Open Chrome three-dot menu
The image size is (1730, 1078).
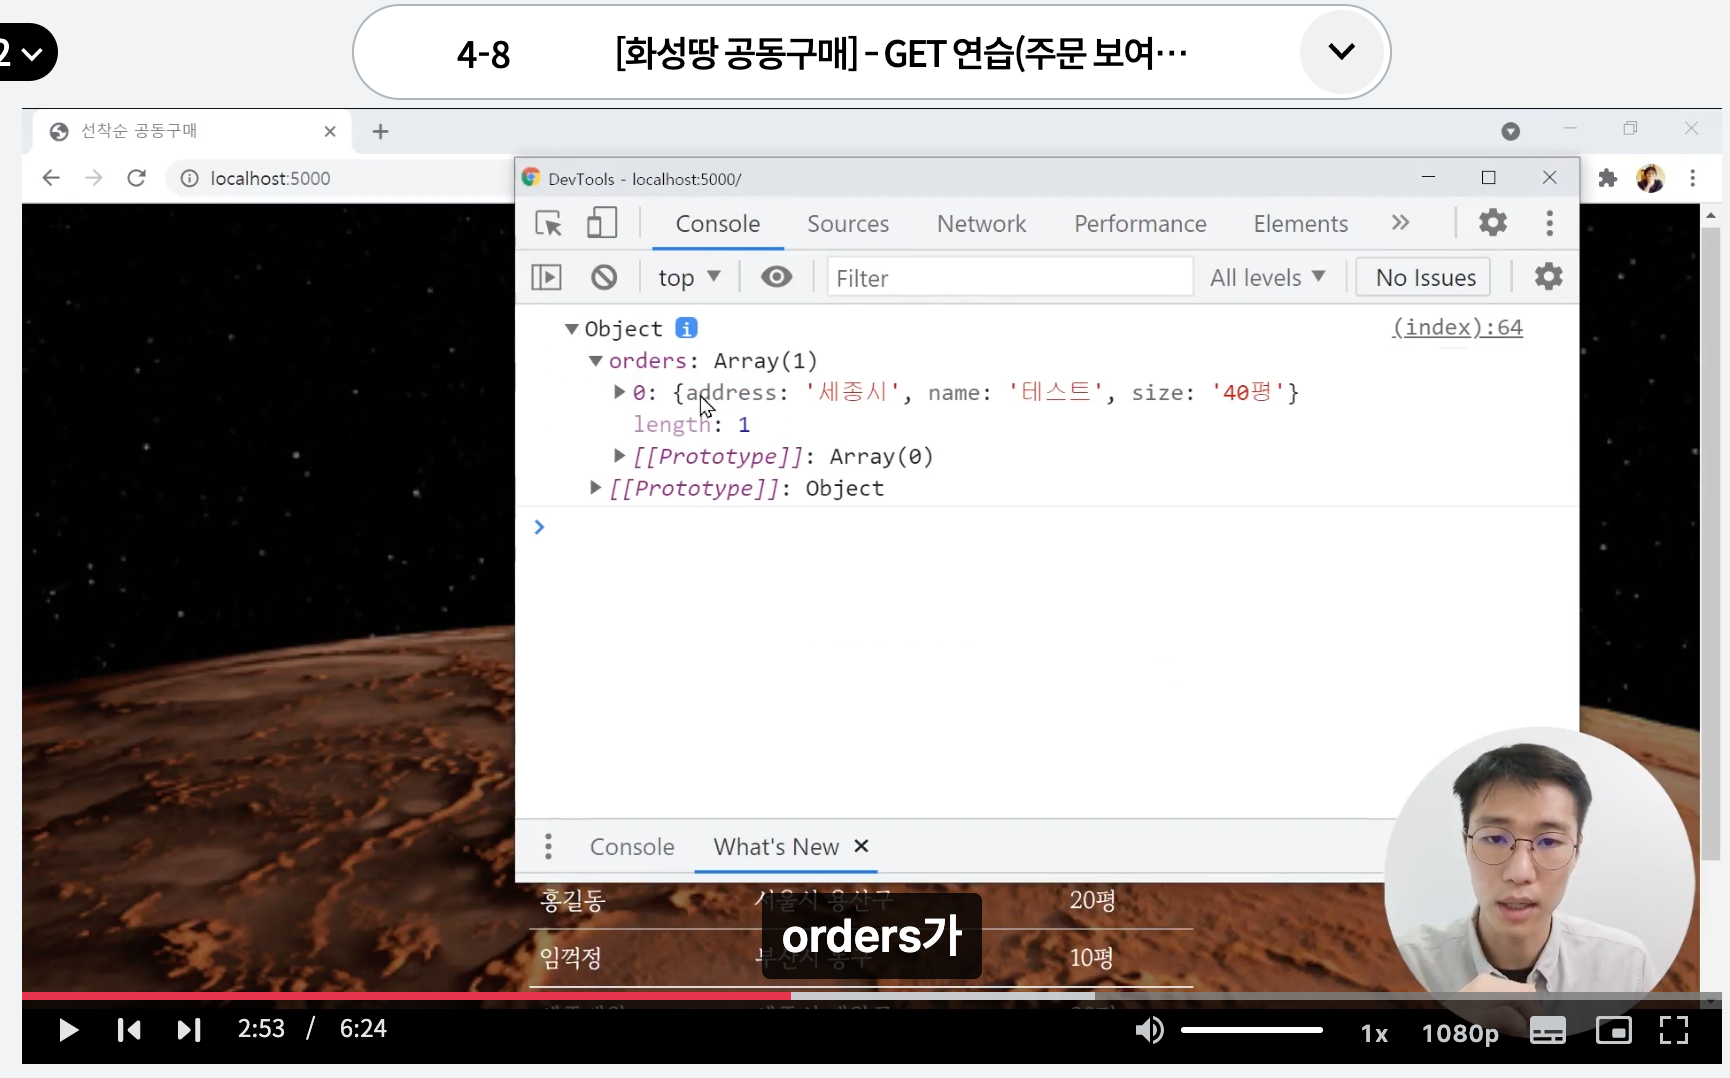pyautogui.click(x=1693, y=178)
